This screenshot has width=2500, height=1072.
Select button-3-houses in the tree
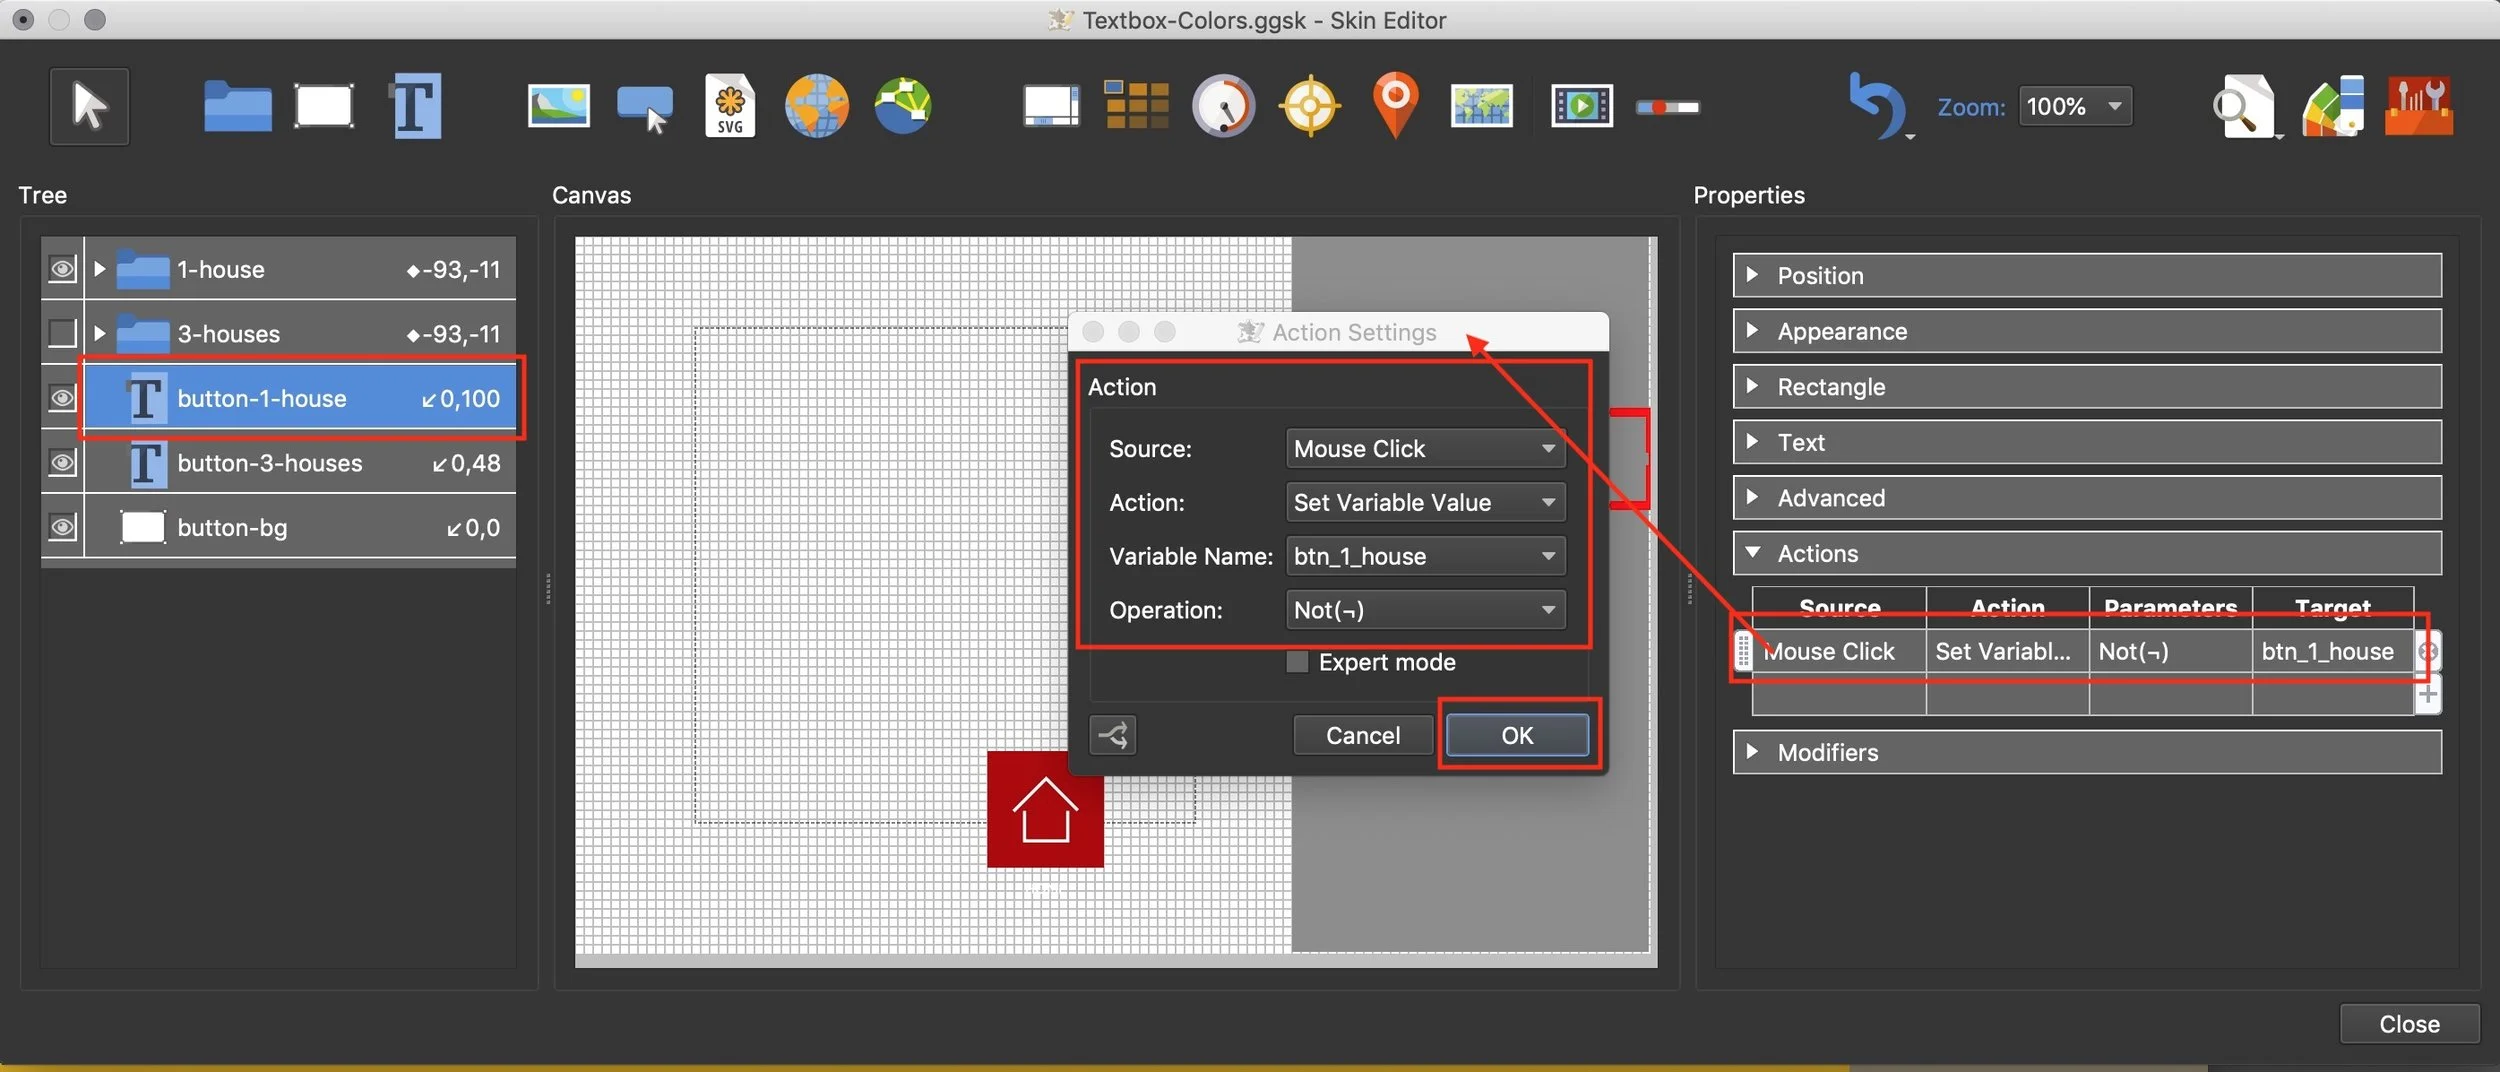coord(299,462)
